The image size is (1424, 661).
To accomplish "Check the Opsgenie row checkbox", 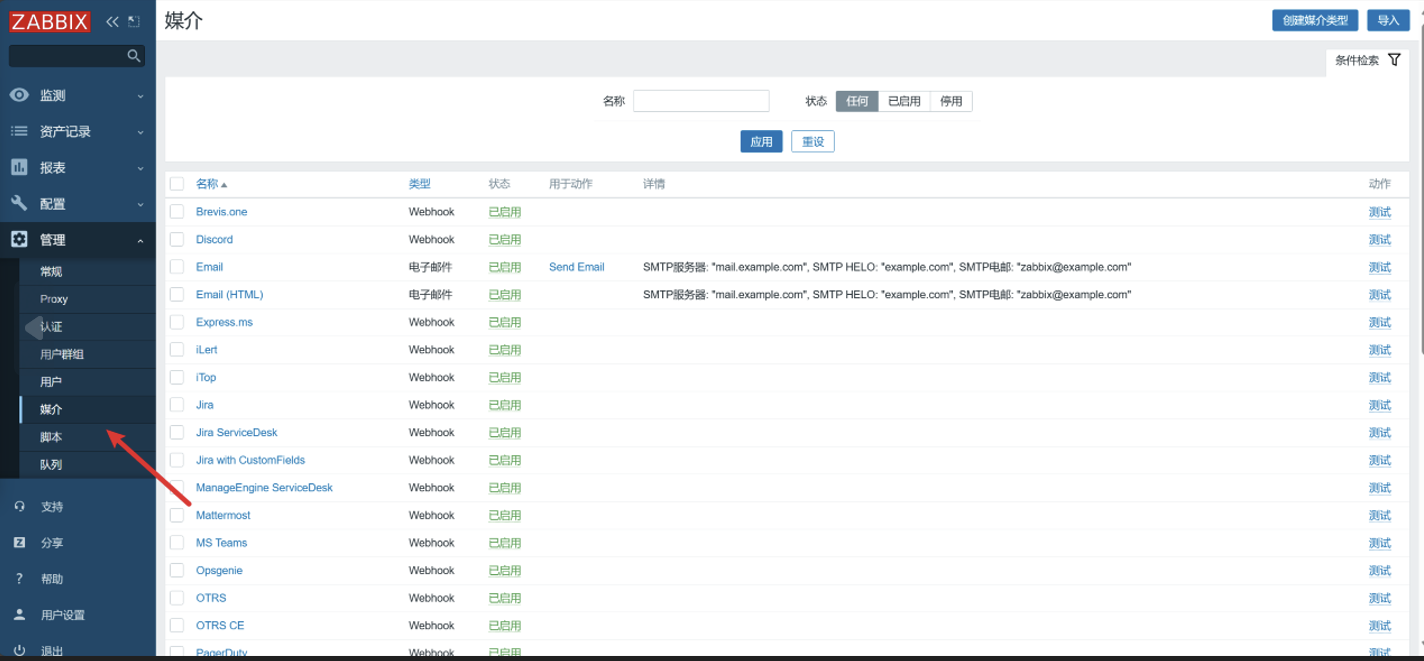I will click(x=177, y=570).
